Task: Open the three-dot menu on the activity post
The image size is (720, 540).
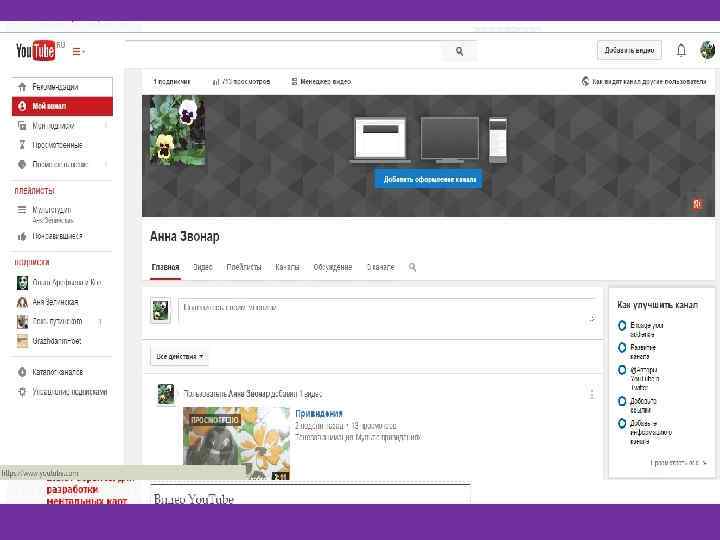Action: pyautogui.click(x=592, y=394)
